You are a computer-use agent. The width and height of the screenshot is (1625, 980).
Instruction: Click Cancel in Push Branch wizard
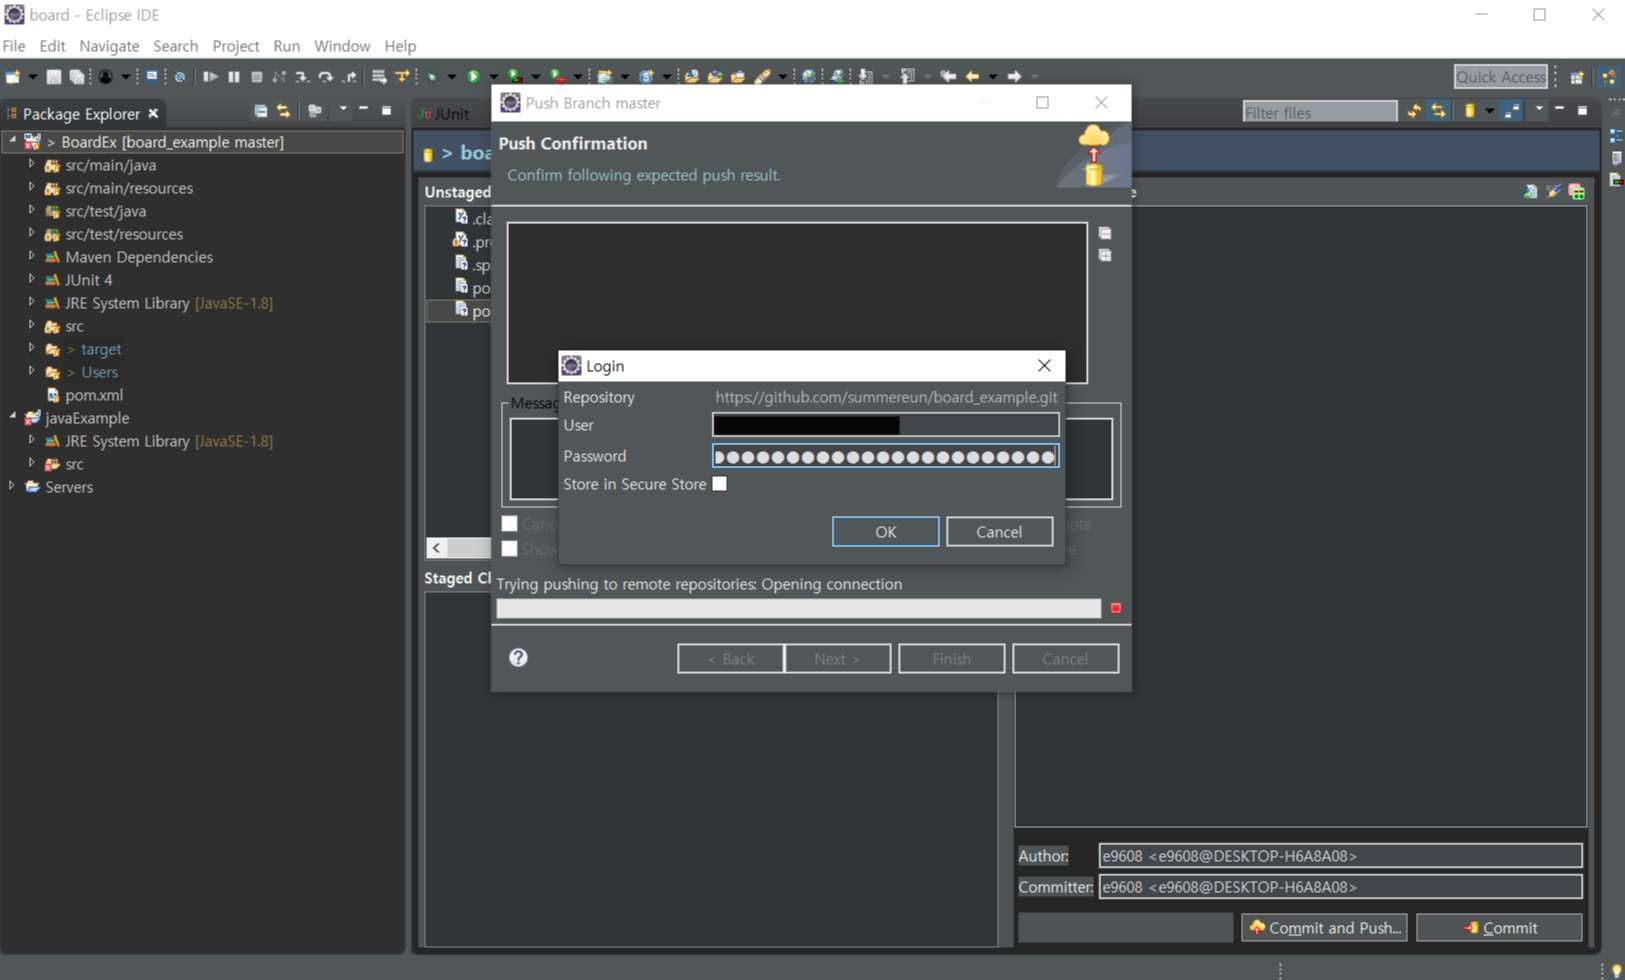1065,658
